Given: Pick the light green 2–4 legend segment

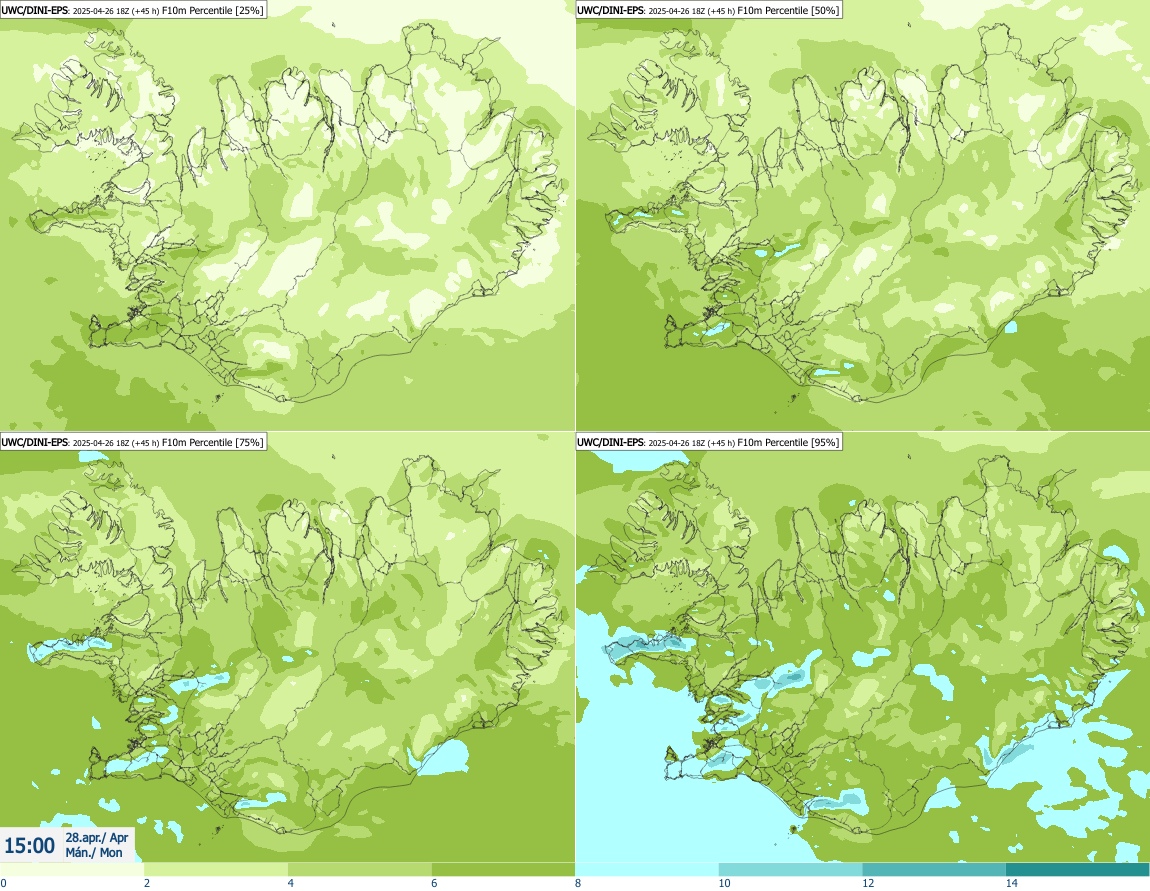Looking at the screenshot, I should (x=216, y=870).
